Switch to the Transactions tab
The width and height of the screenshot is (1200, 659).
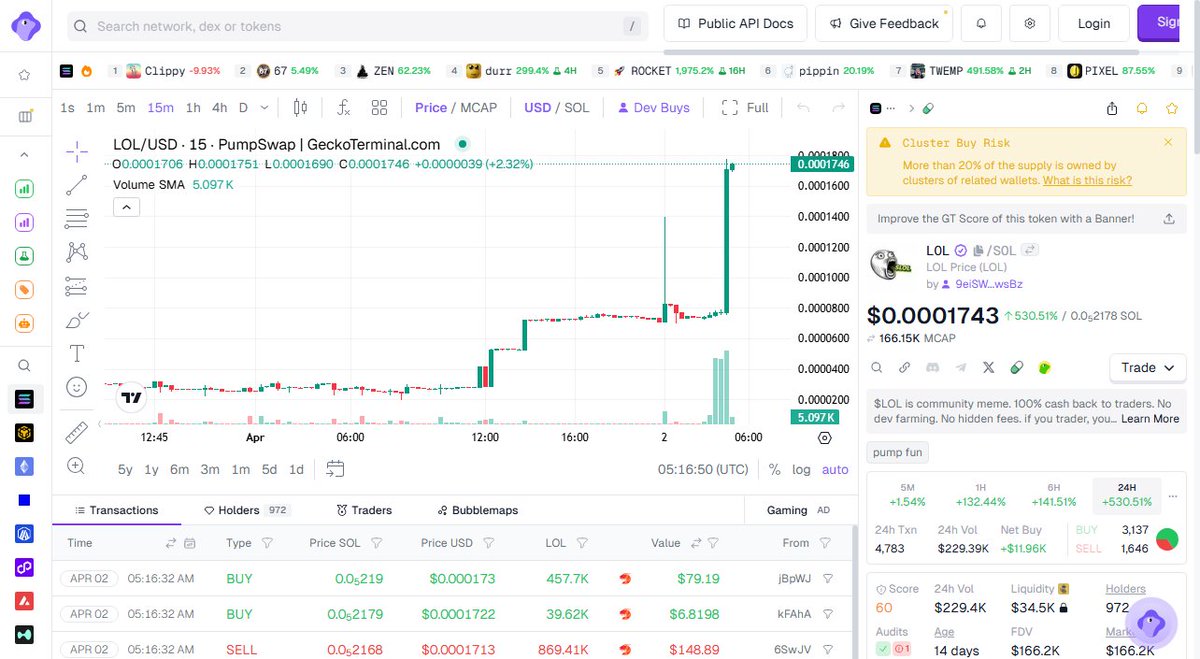point(116,510)
